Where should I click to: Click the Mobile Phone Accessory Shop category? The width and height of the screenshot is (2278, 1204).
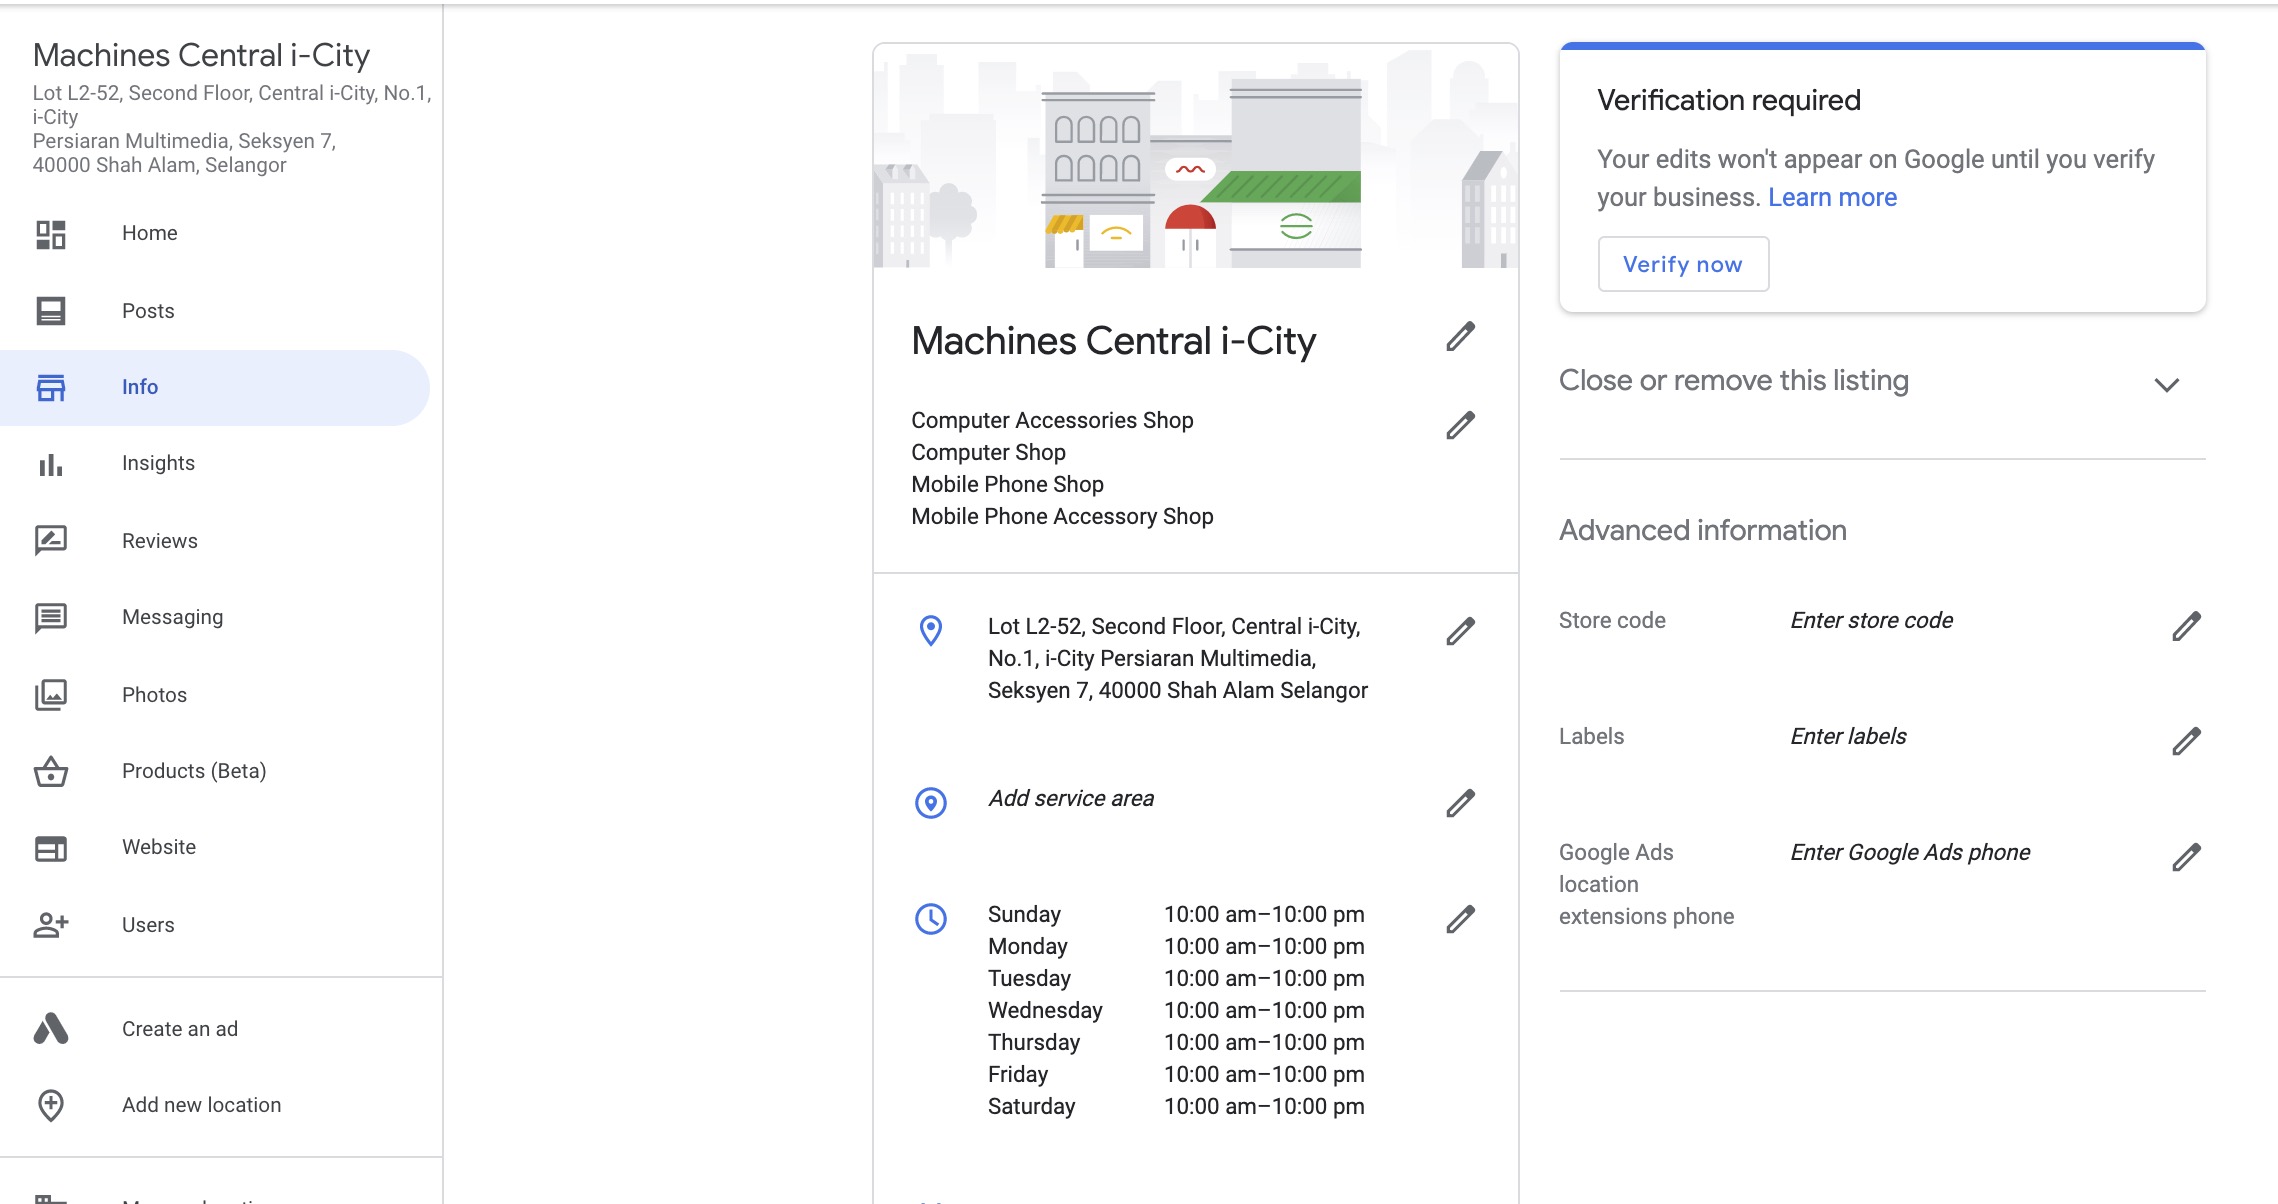pos(1062,517)
